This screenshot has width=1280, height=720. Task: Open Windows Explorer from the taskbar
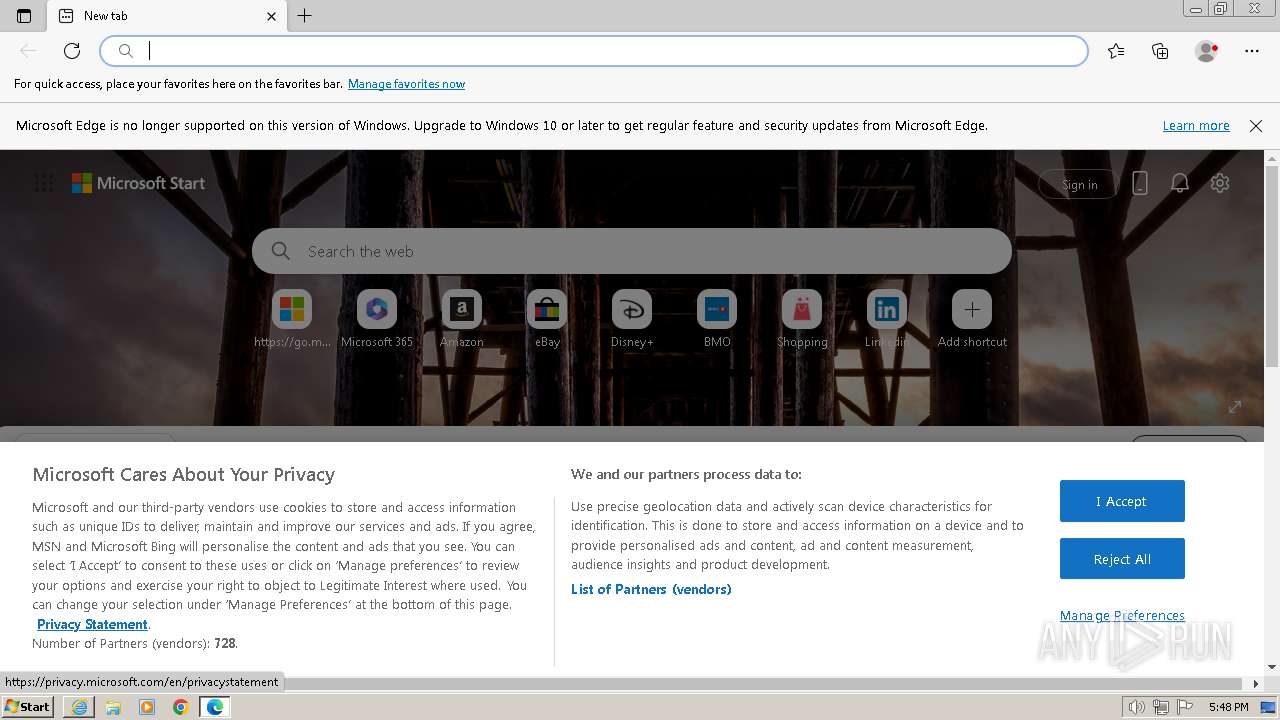pyautogui.click(x=113, y=707)
